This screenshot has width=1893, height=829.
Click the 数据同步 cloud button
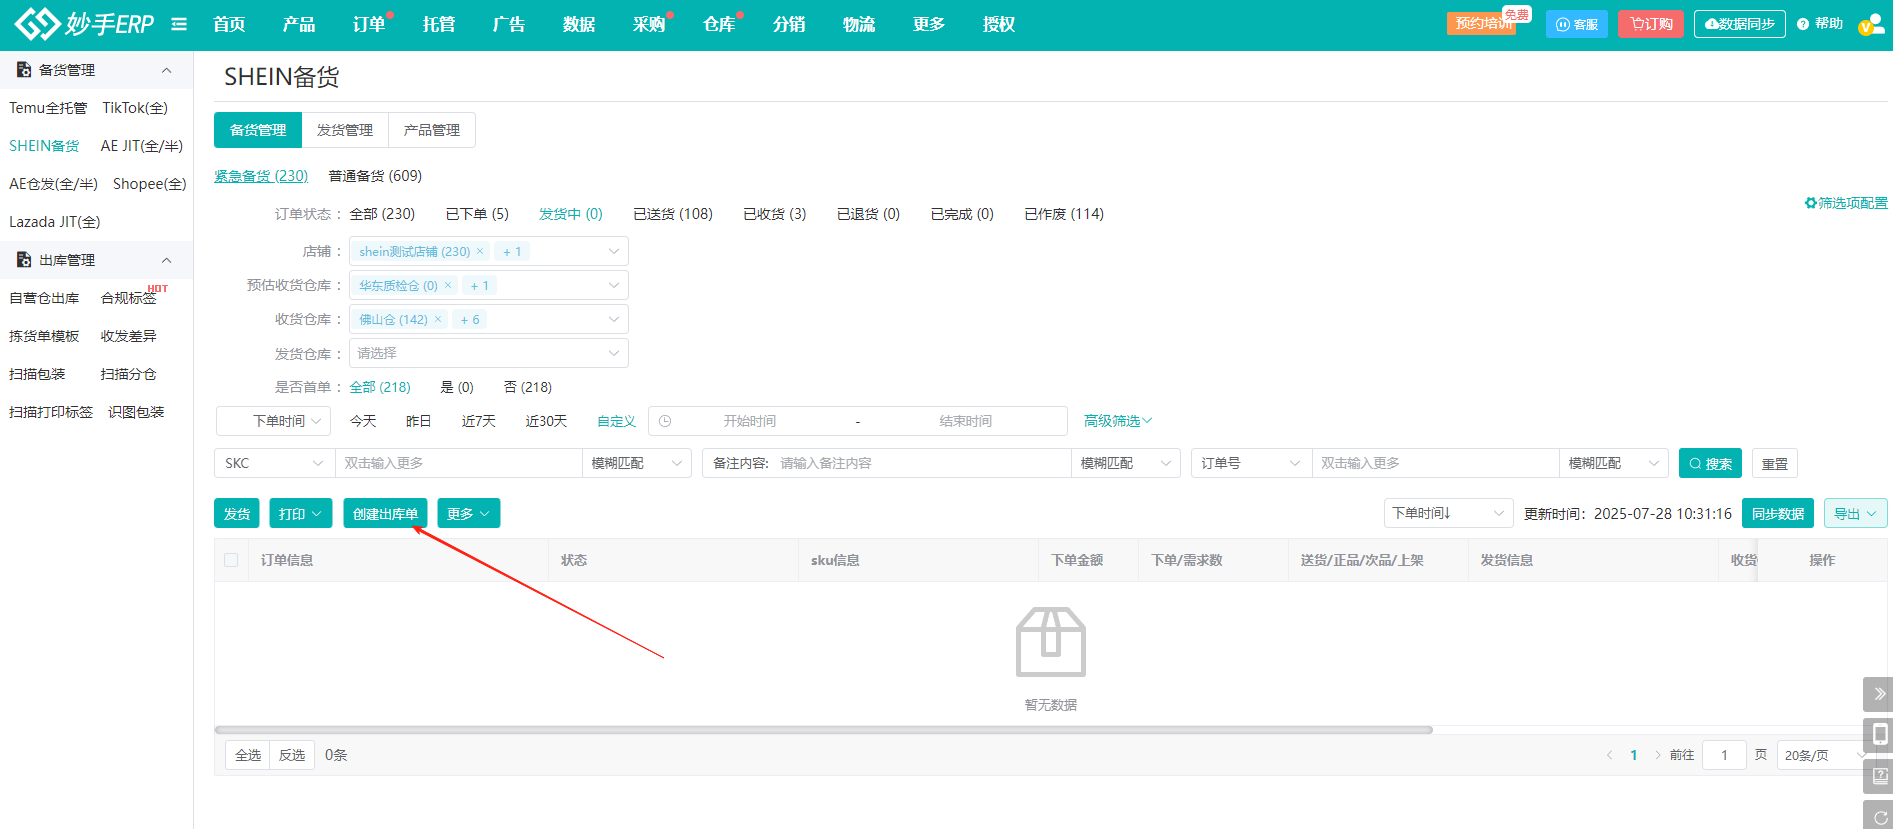point(1739,24)
